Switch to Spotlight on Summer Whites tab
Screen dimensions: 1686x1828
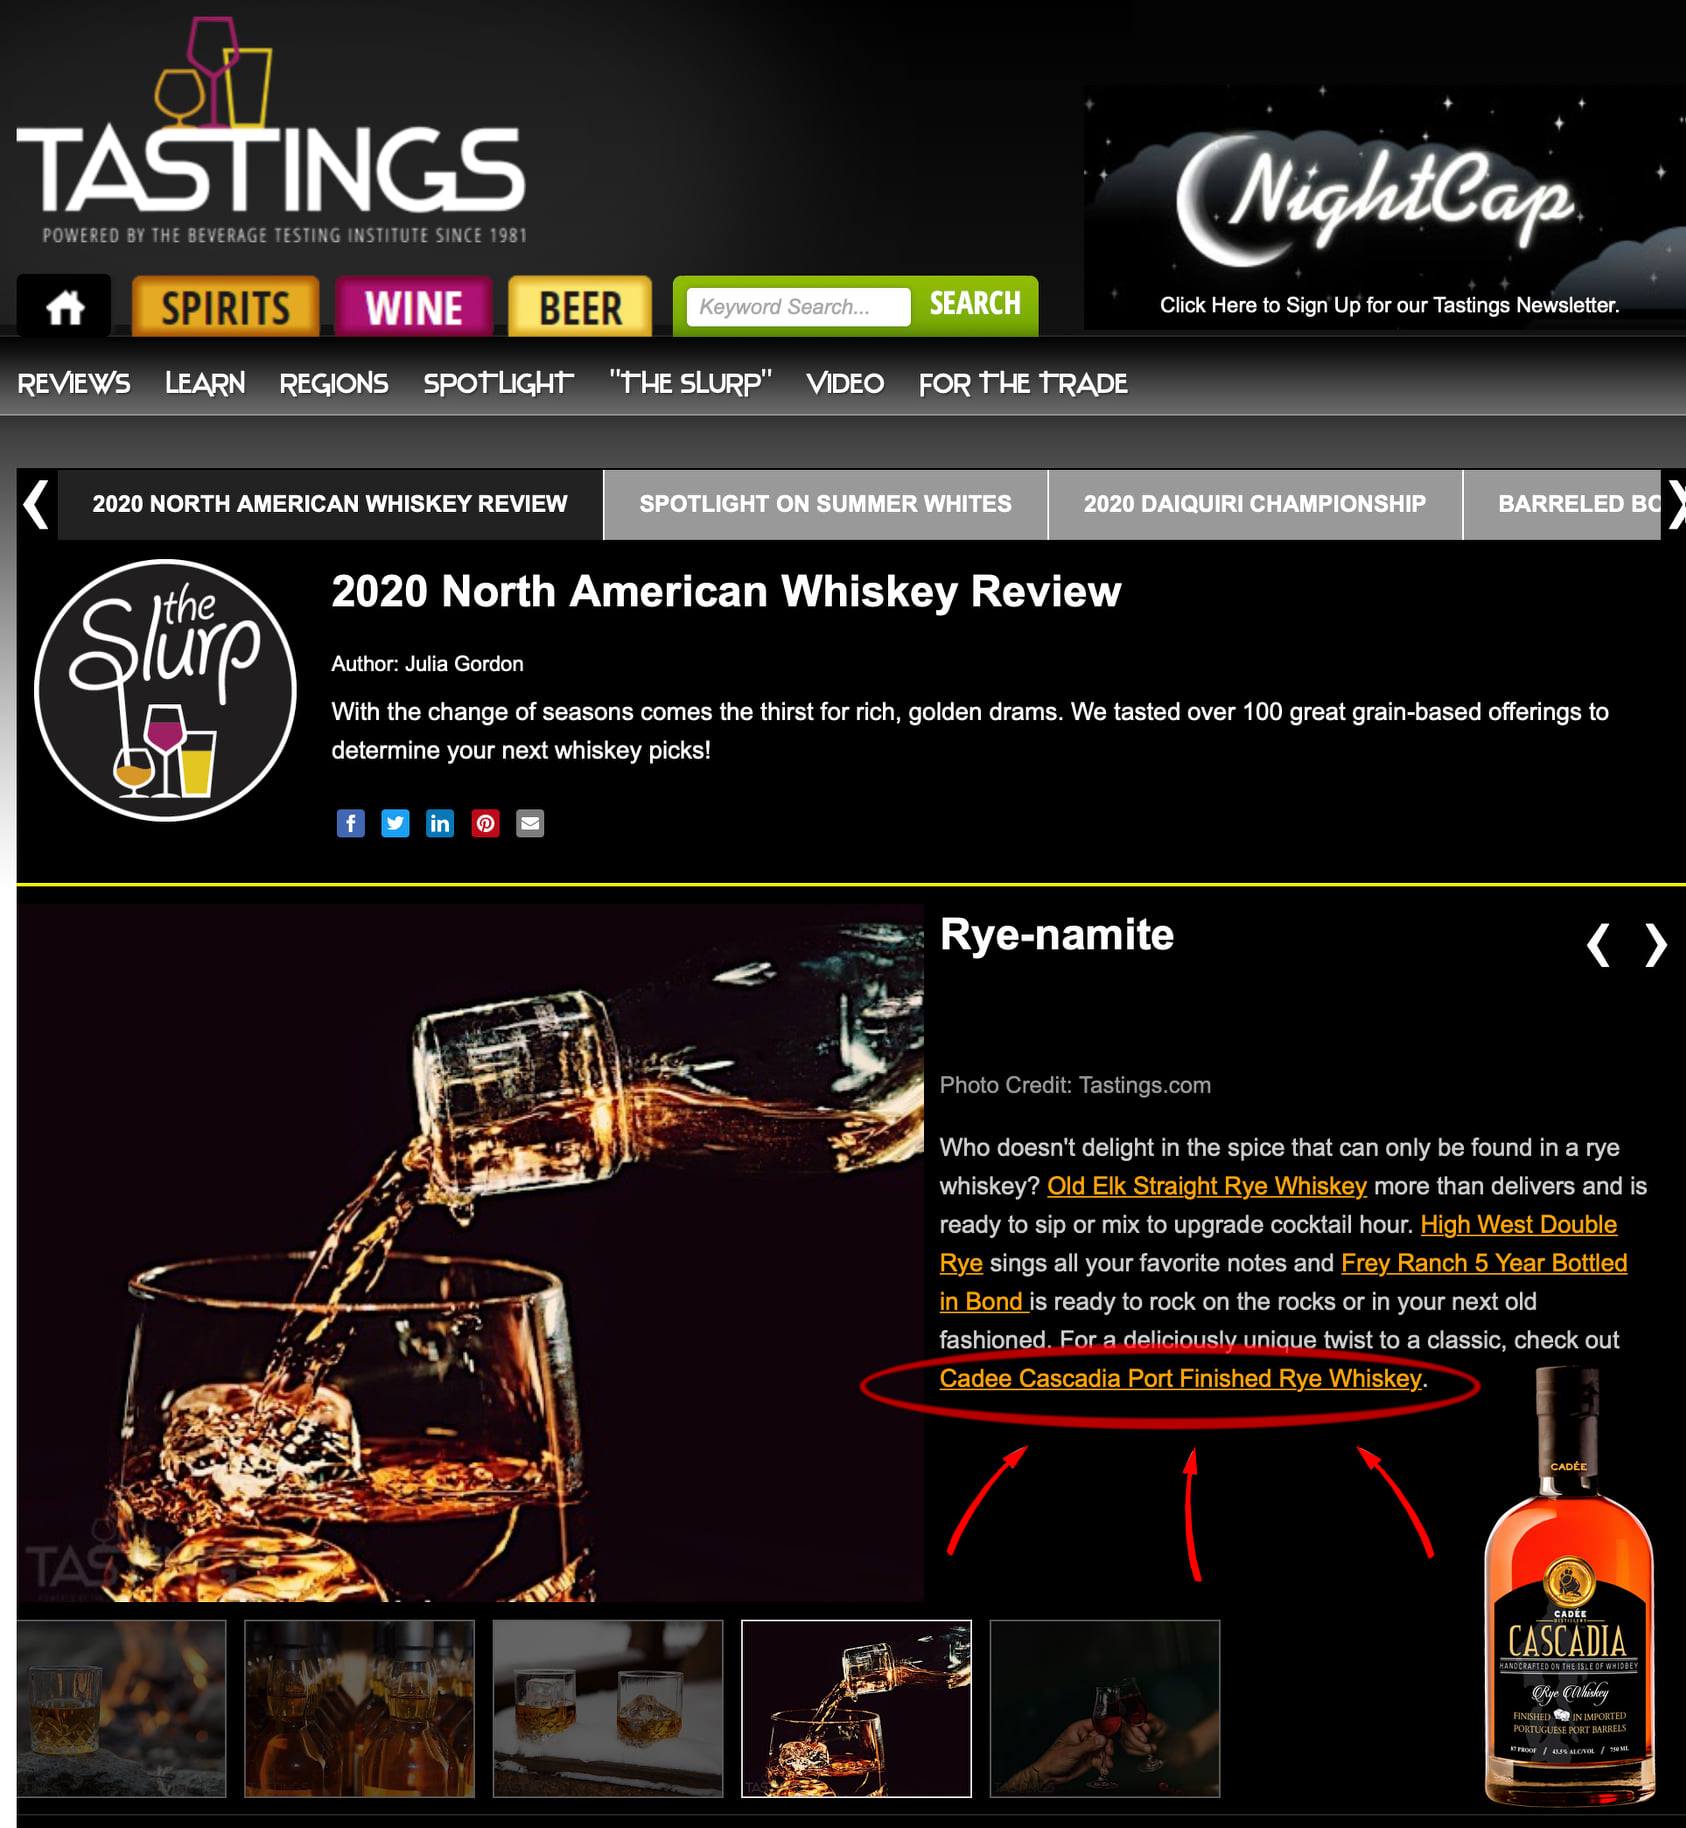(825, 504)
